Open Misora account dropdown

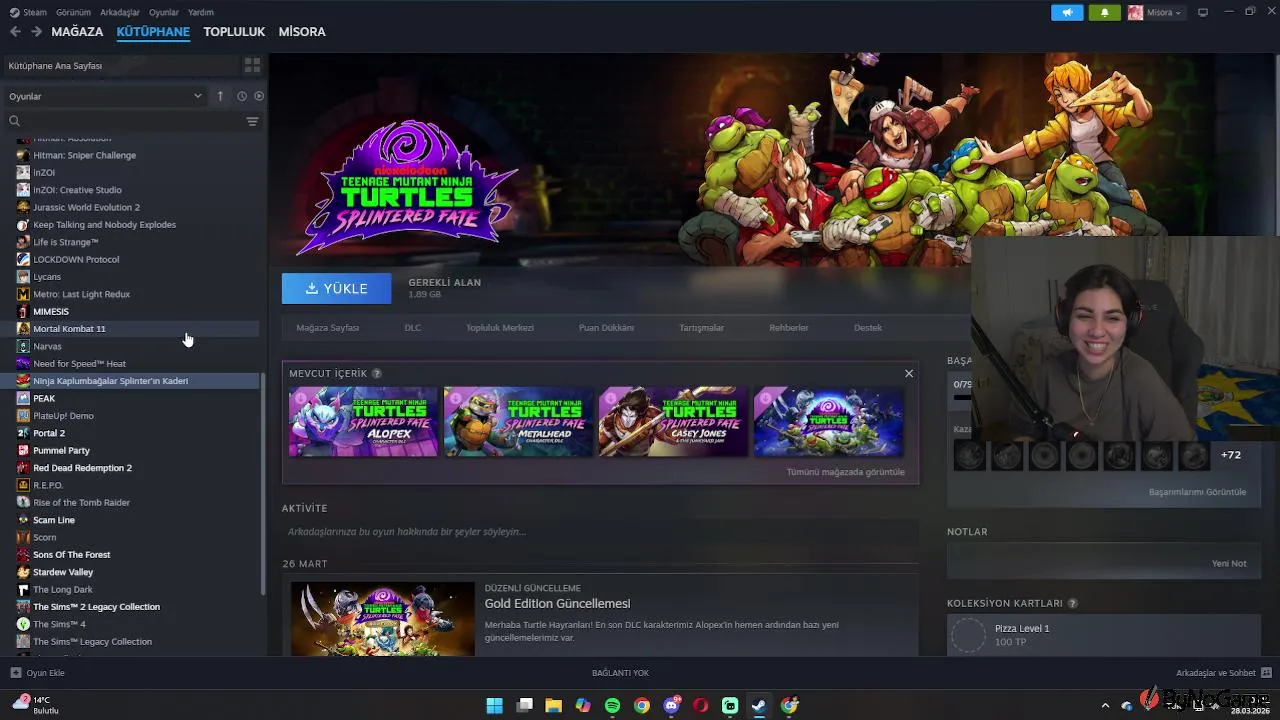pyautogui.click(x=1156, y=13)
